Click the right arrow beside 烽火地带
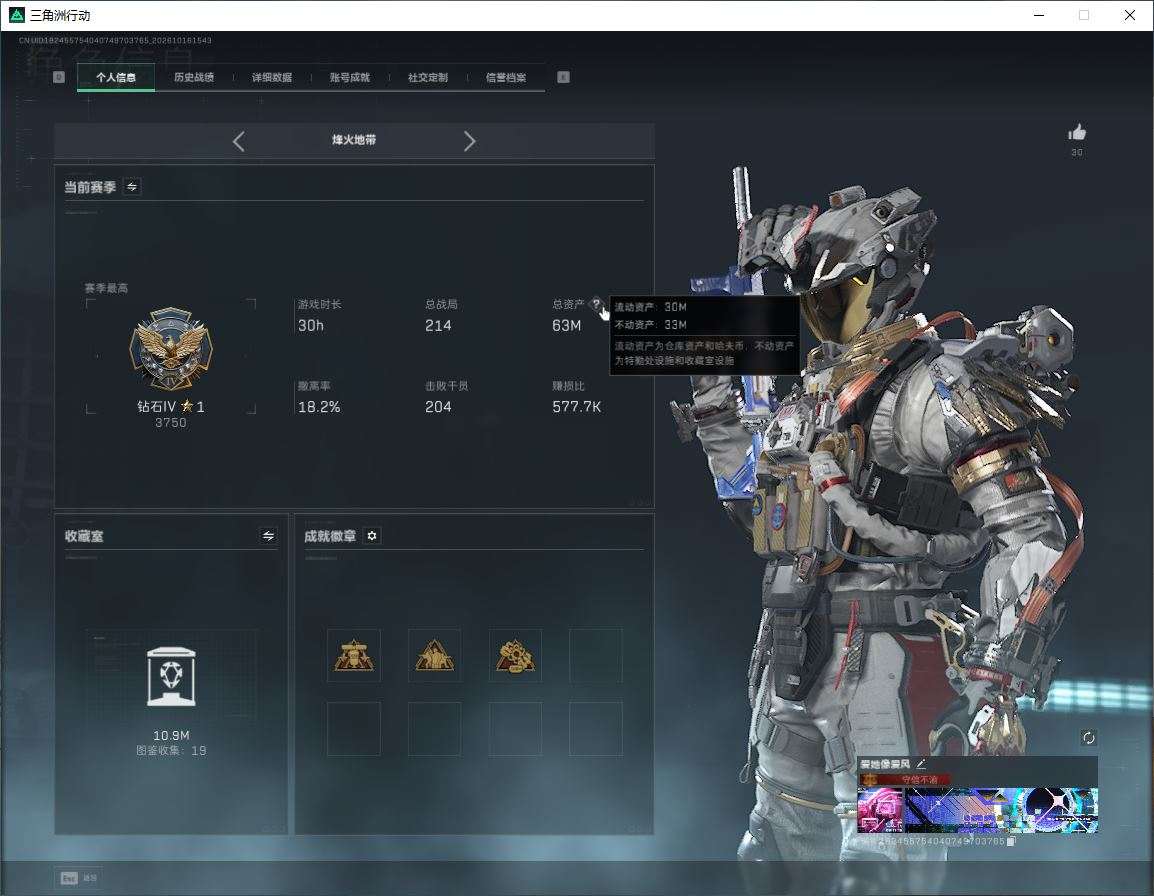 pyautogui.click(x=470, y=141)
